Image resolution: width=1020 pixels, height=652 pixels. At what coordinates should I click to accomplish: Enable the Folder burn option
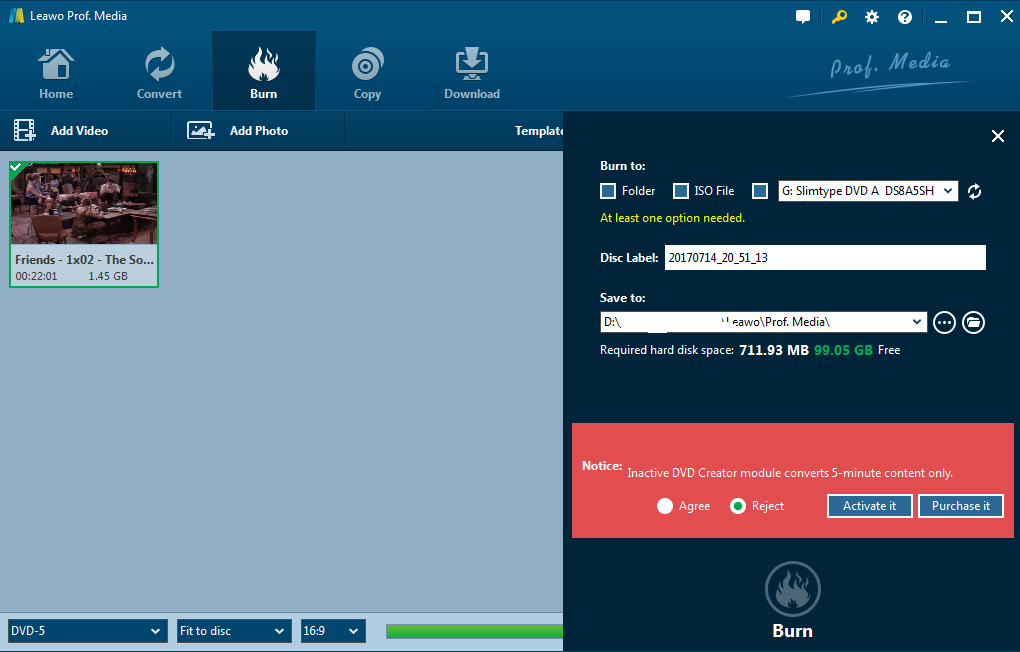coord(608,191)
